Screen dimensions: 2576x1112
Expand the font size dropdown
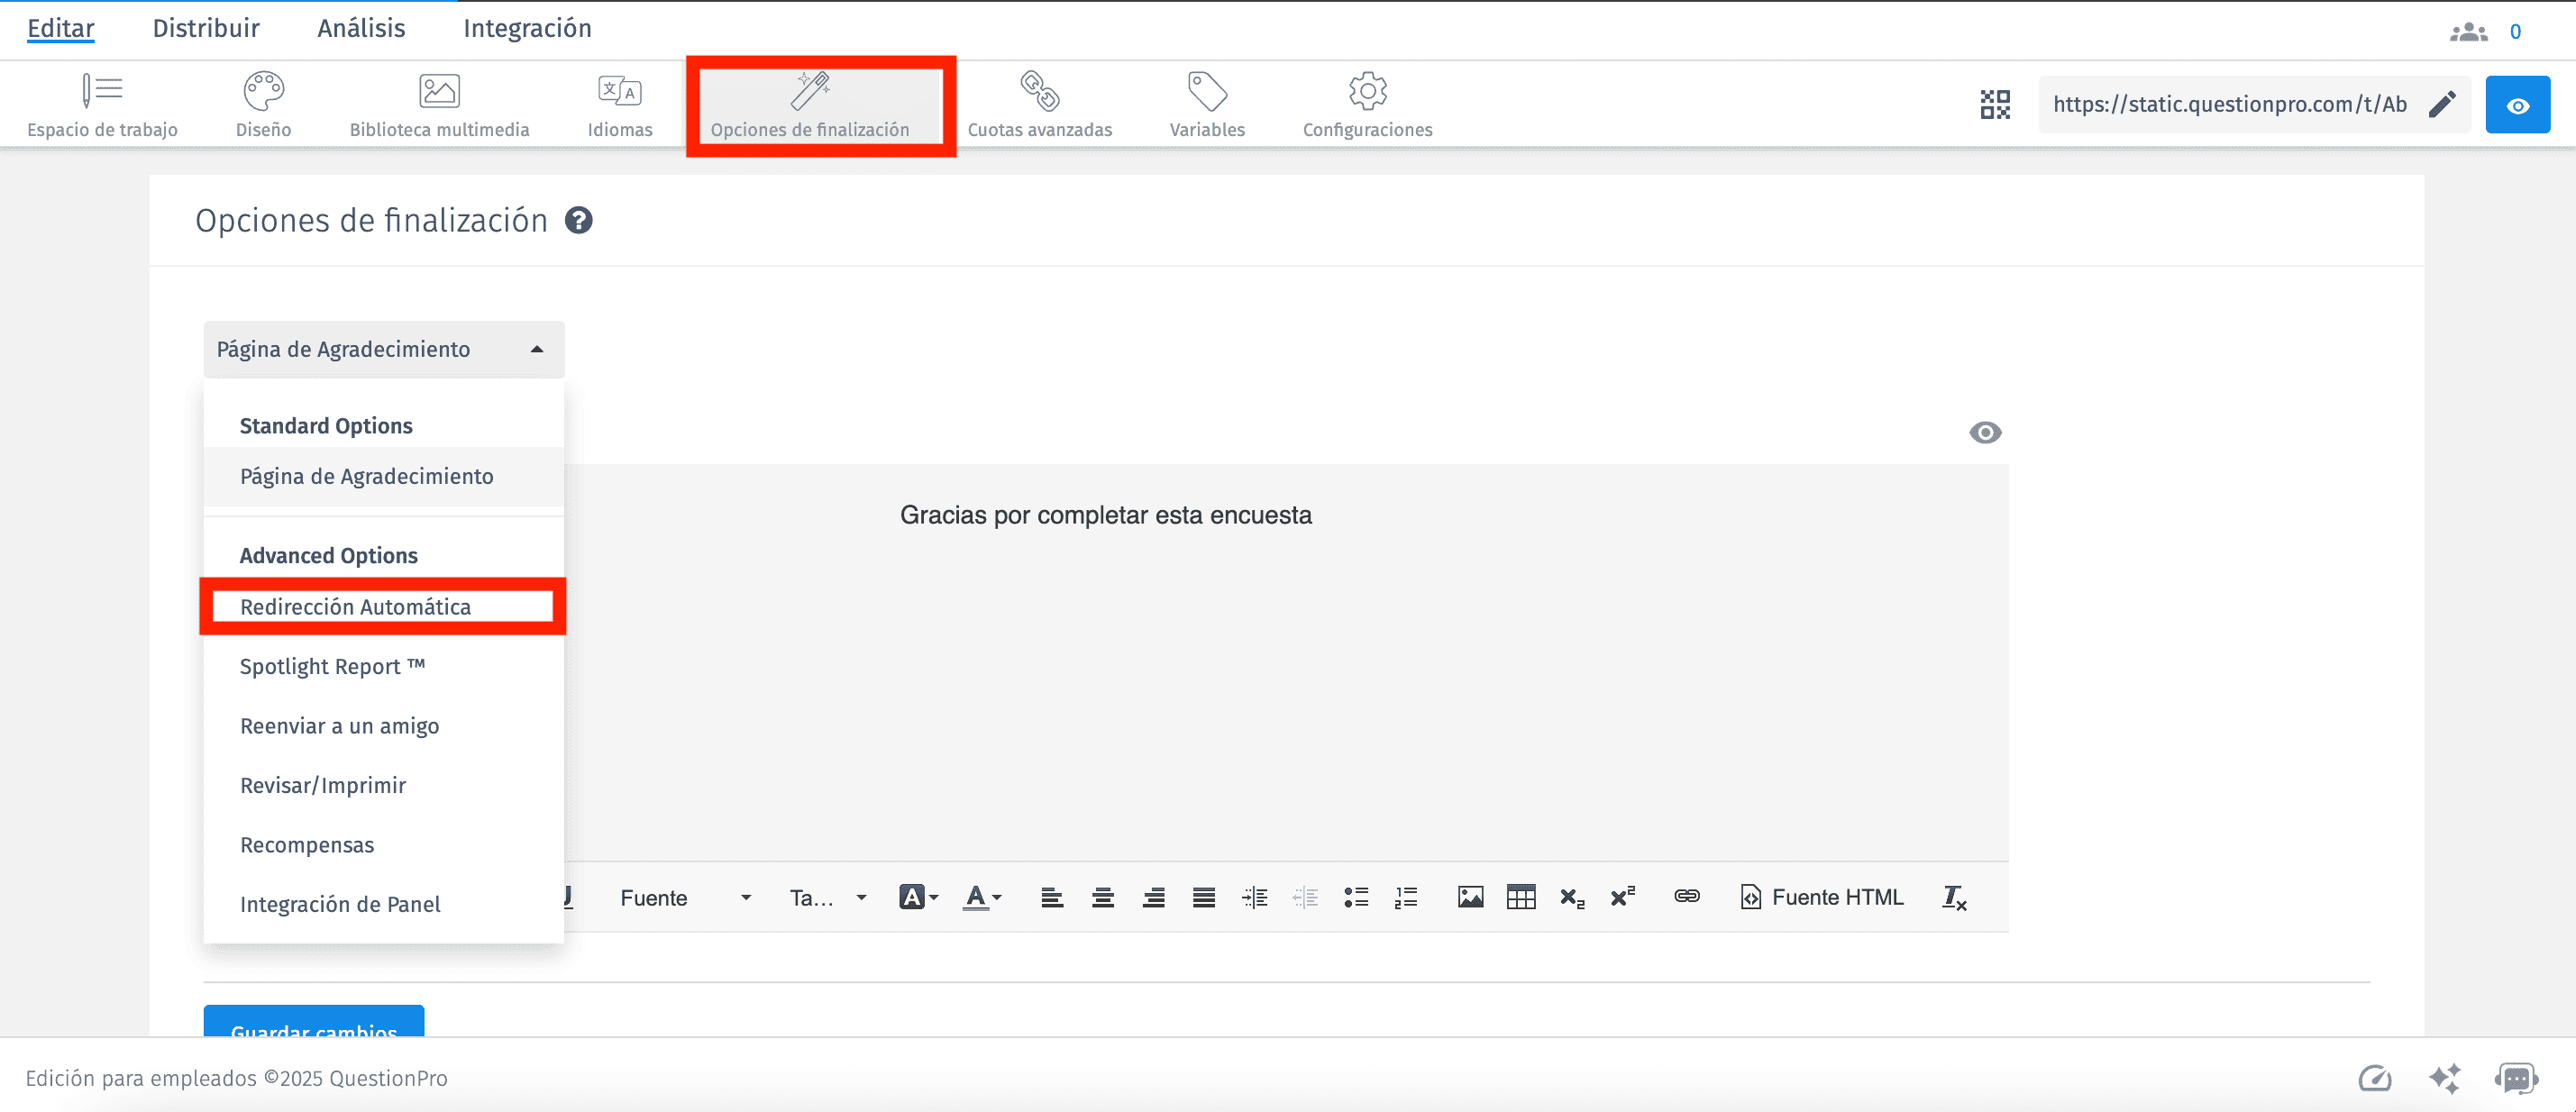(827, 897)
